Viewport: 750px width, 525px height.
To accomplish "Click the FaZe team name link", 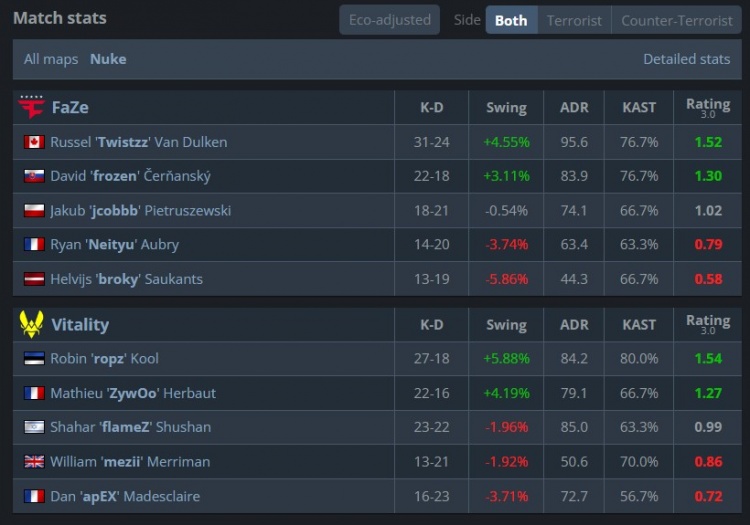I will tap(70, 107).
